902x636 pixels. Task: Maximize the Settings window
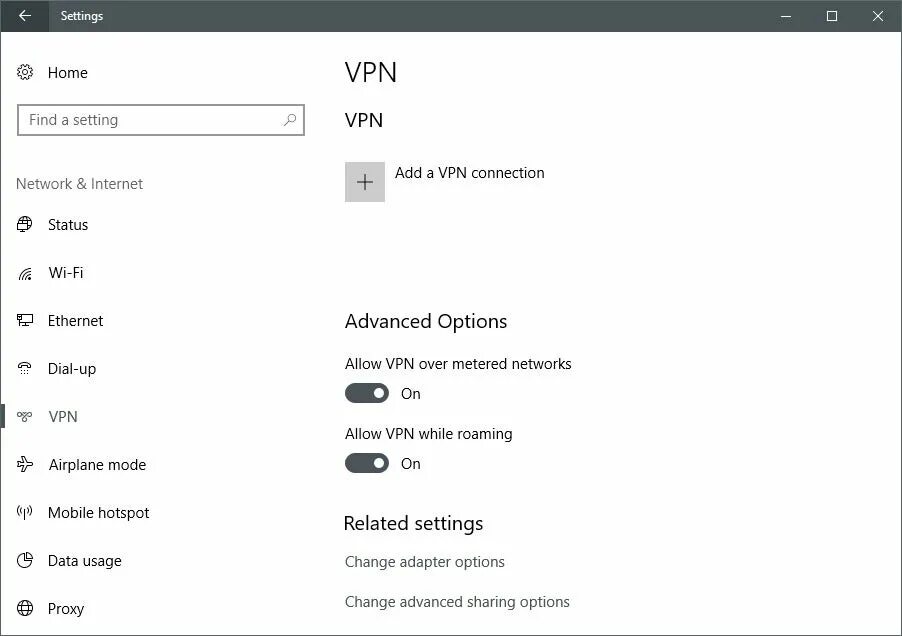coord(832,16)
